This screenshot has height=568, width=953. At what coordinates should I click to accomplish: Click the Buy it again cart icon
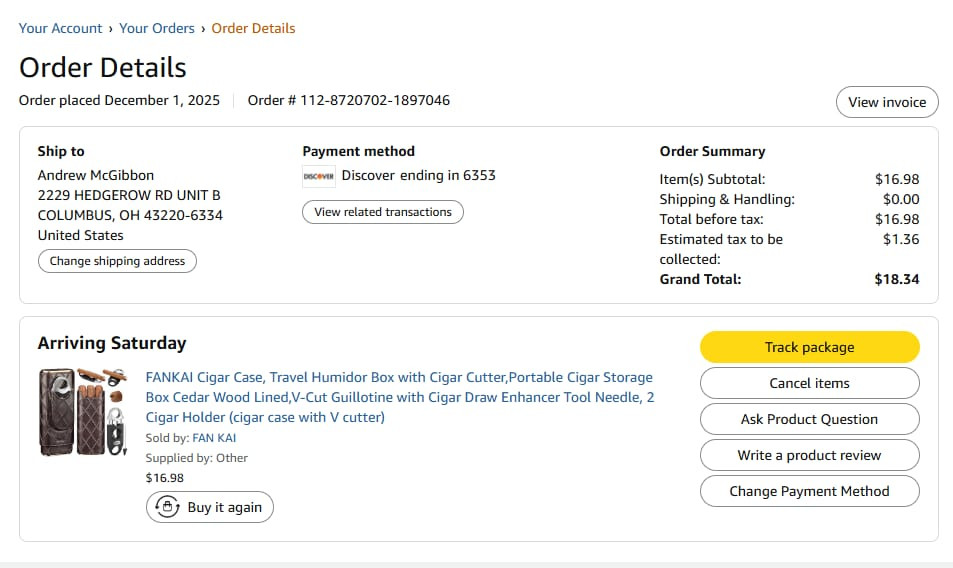(x=167, y=507)
